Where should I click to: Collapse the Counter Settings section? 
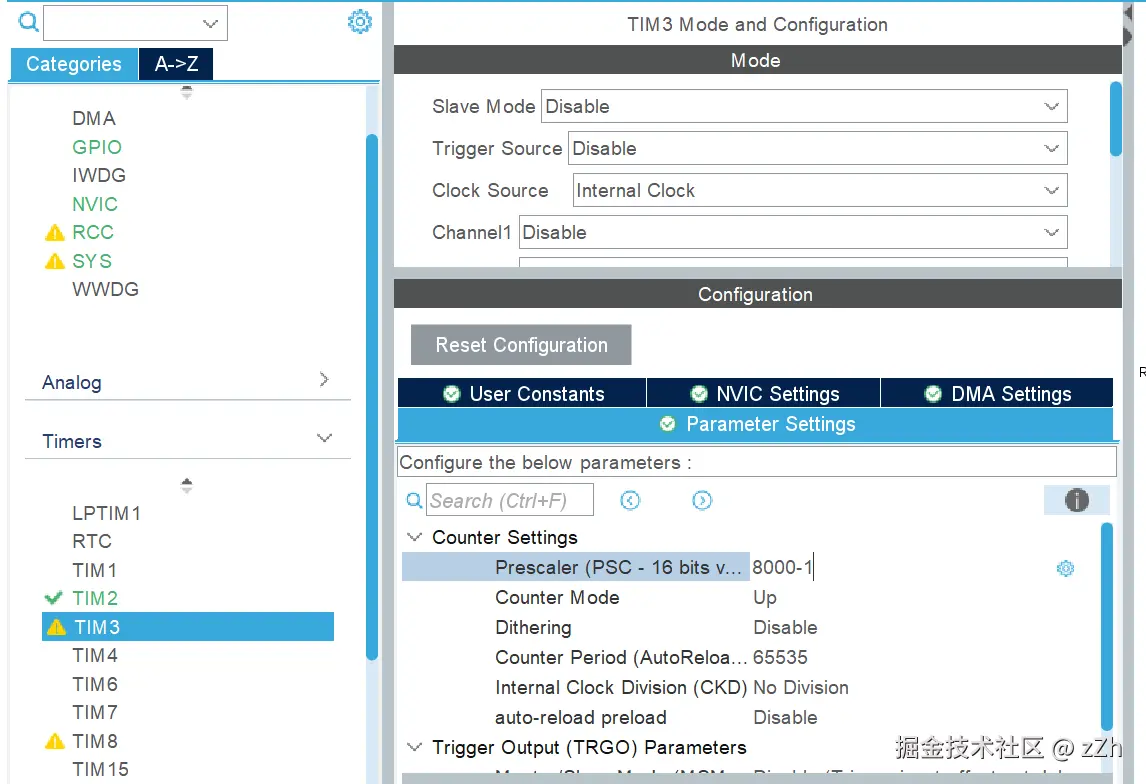pyautogui.click(x=414, y=538)
